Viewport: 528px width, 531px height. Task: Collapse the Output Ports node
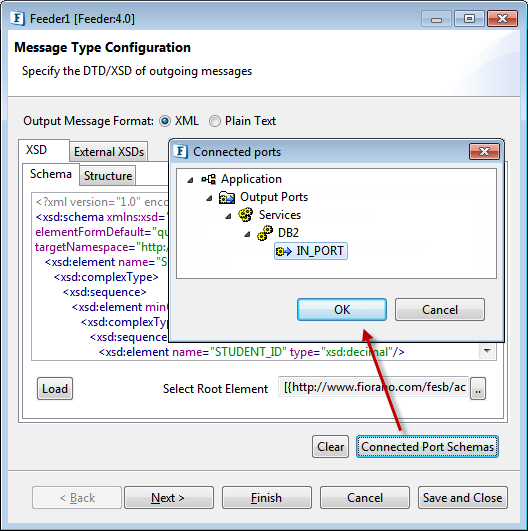coord(209,198)
